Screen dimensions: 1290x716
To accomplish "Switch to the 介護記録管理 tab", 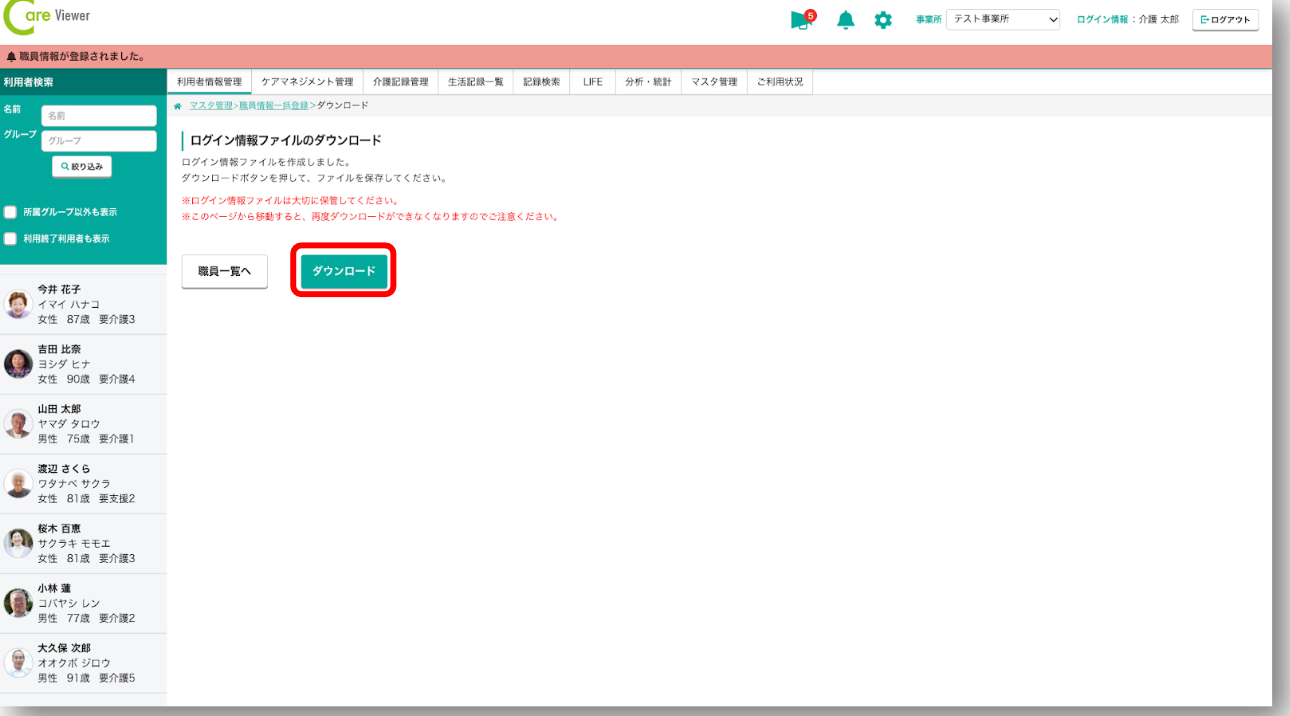I will [400, 82].
